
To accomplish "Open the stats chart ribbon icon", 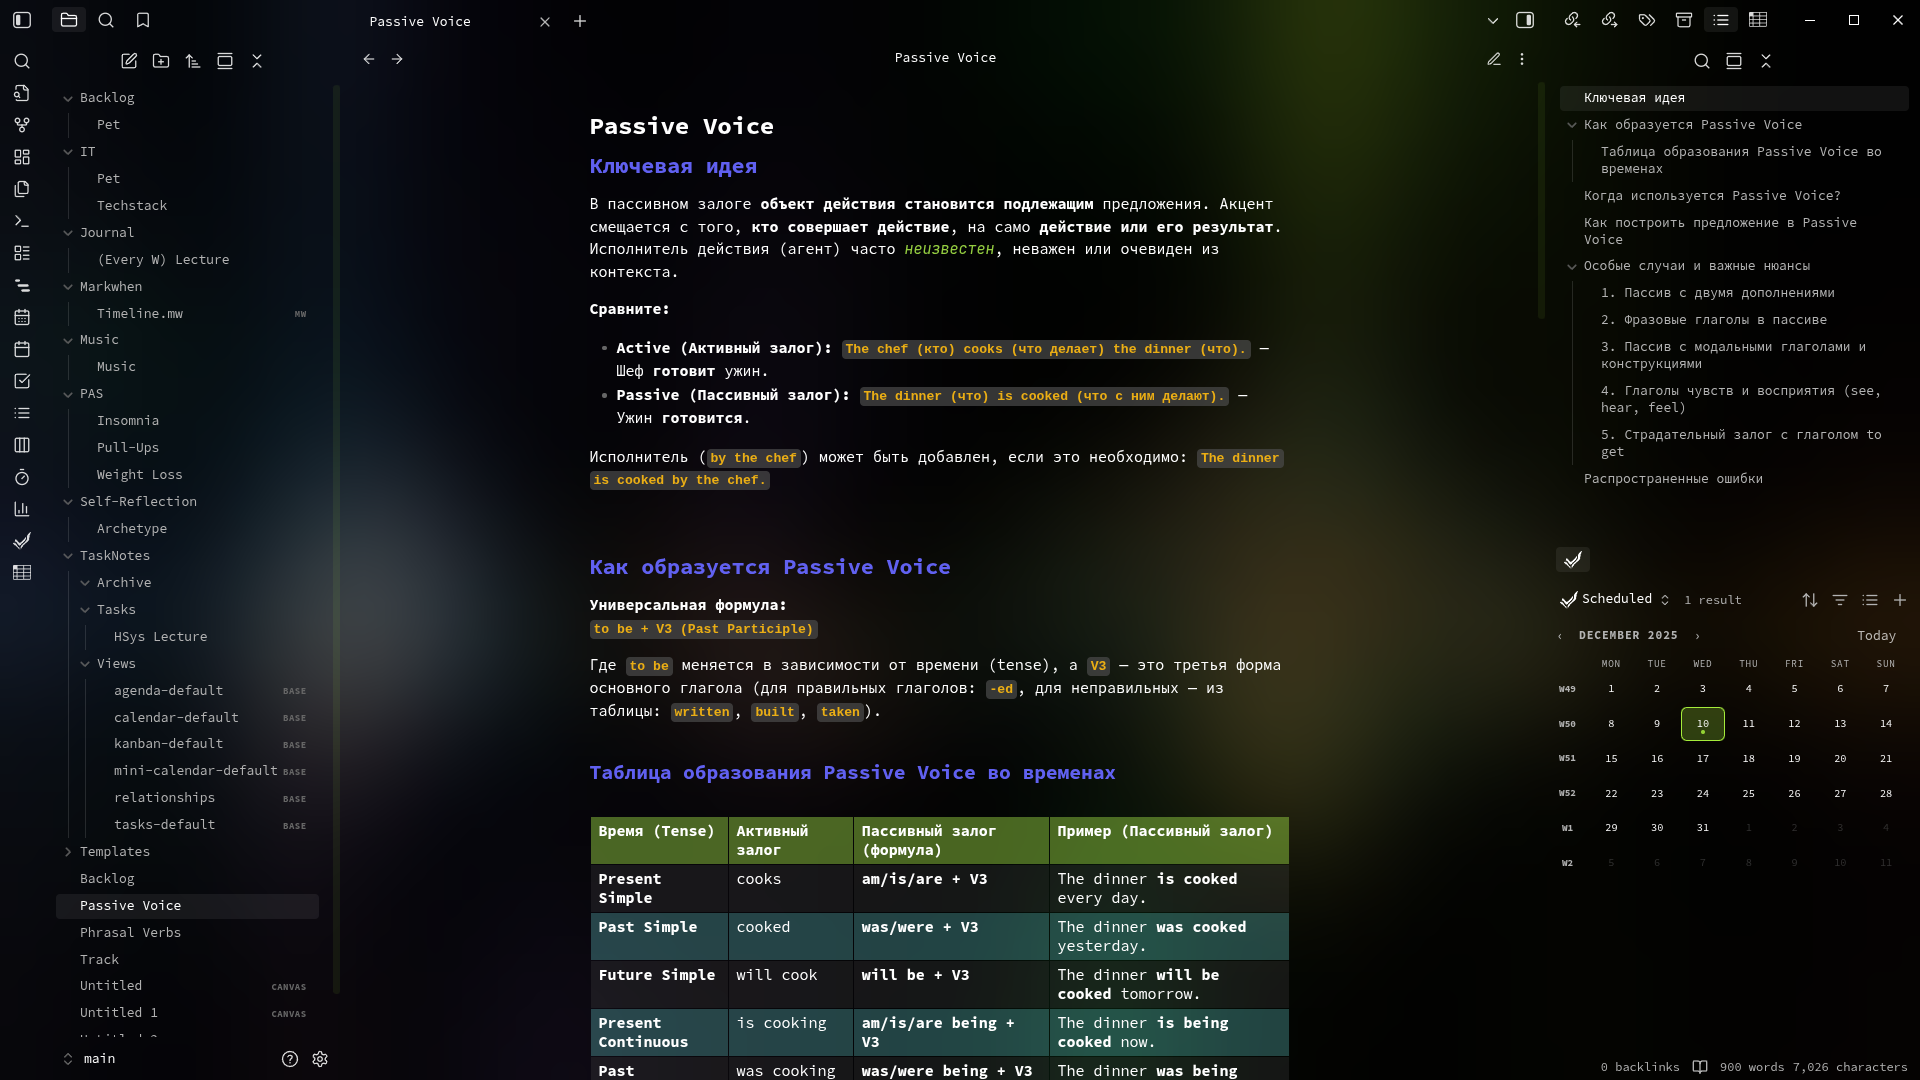I will 22,509.
